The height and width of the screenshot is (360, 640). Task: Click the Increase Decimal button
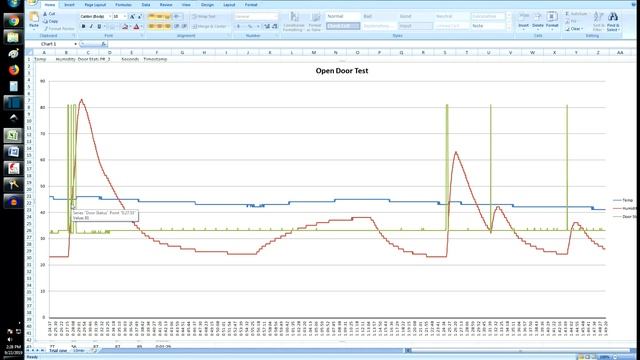tap(267, 27)
